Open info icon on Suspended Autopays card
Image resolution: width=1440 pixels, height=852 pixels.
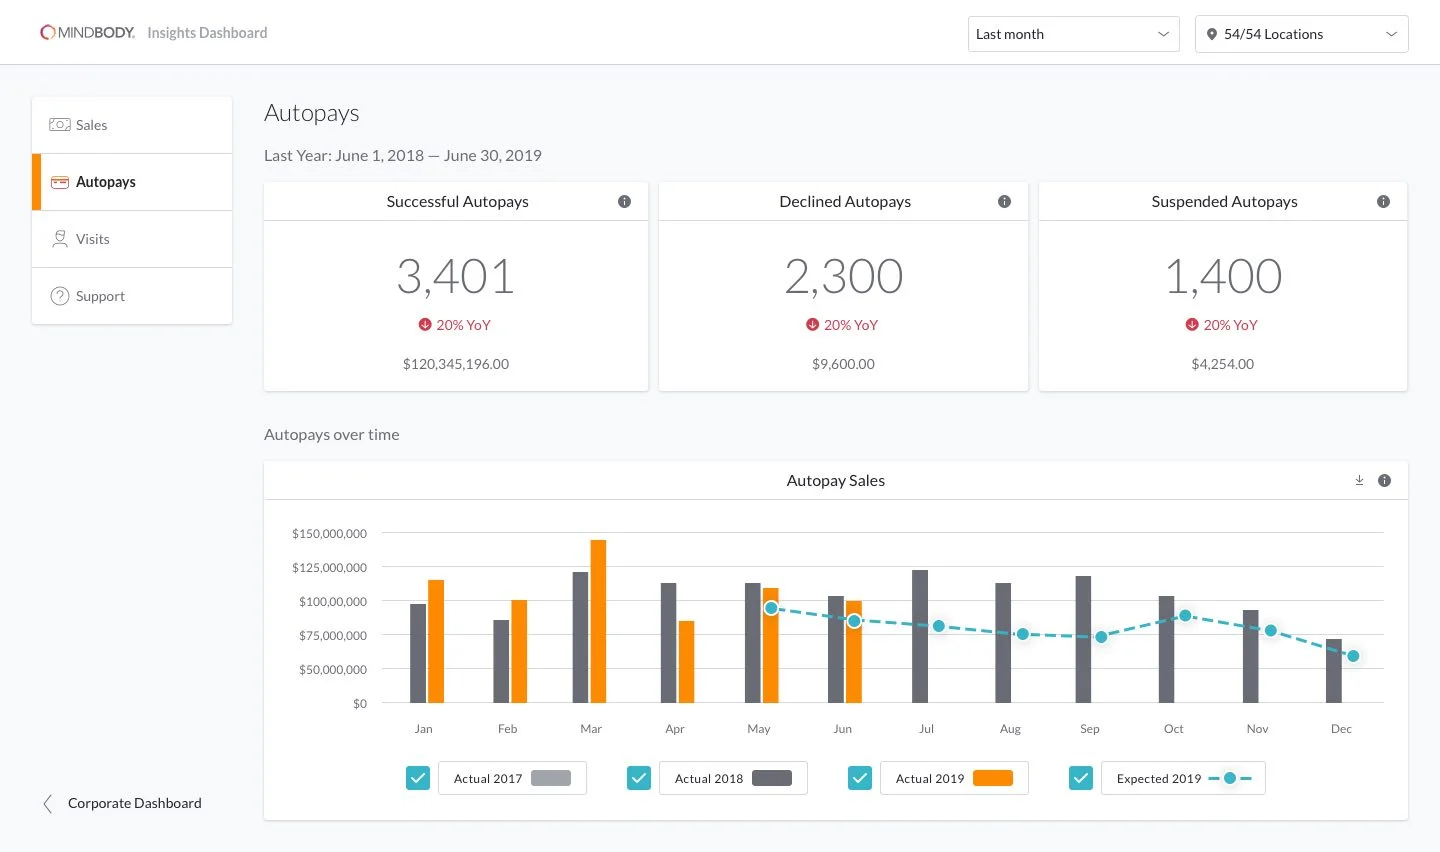pyautogui.click(x=1383, y=201)
